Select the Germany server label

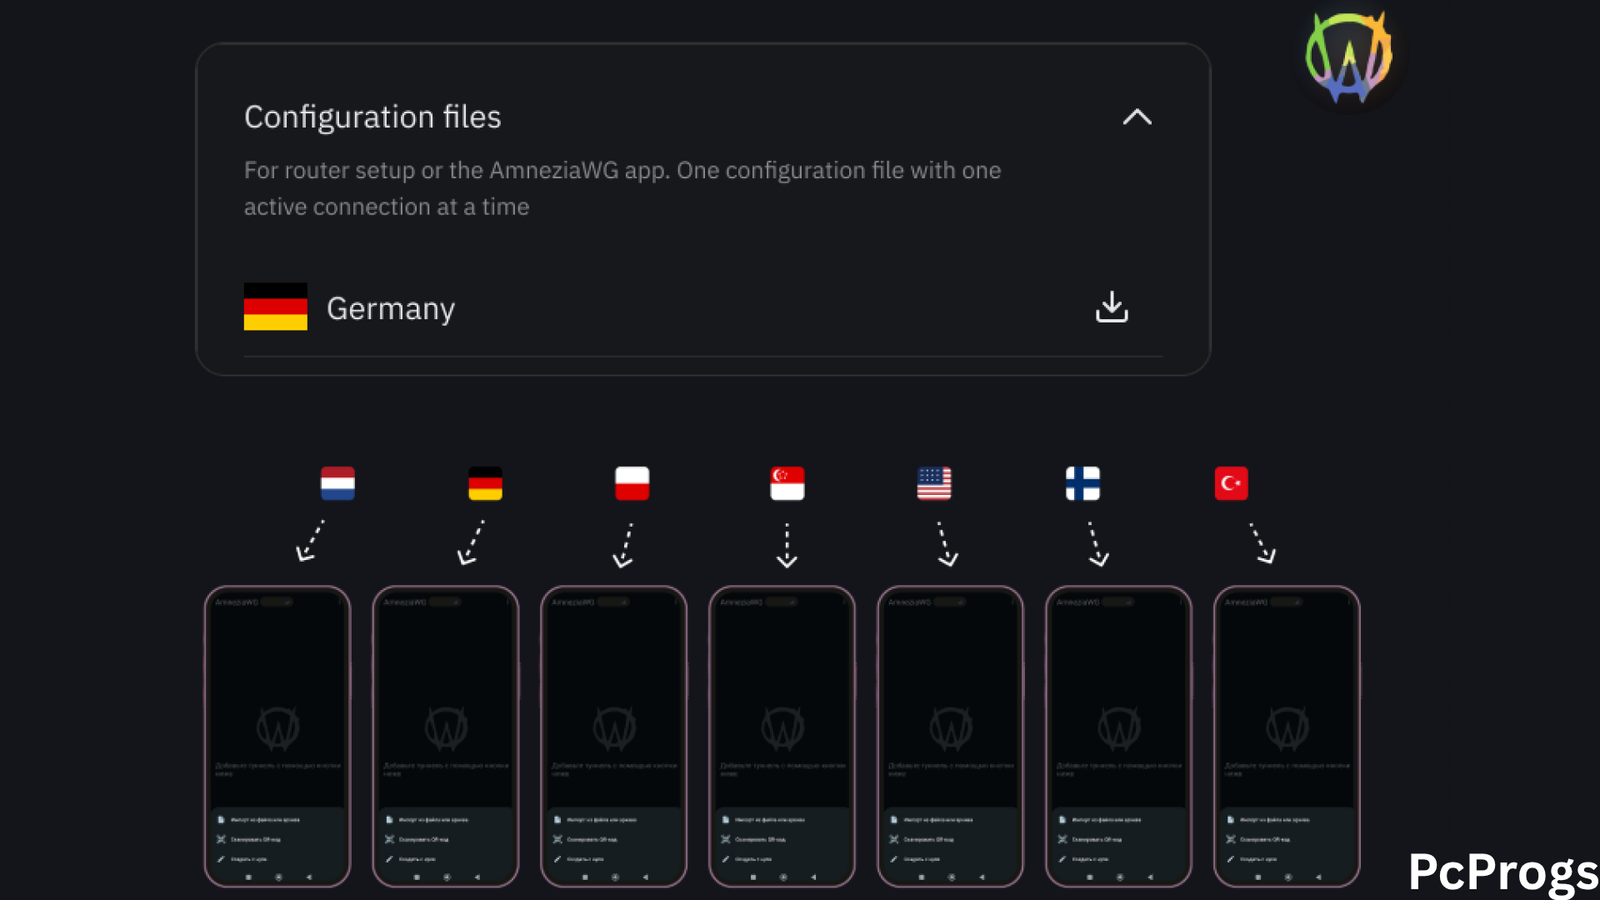[391, 309]
